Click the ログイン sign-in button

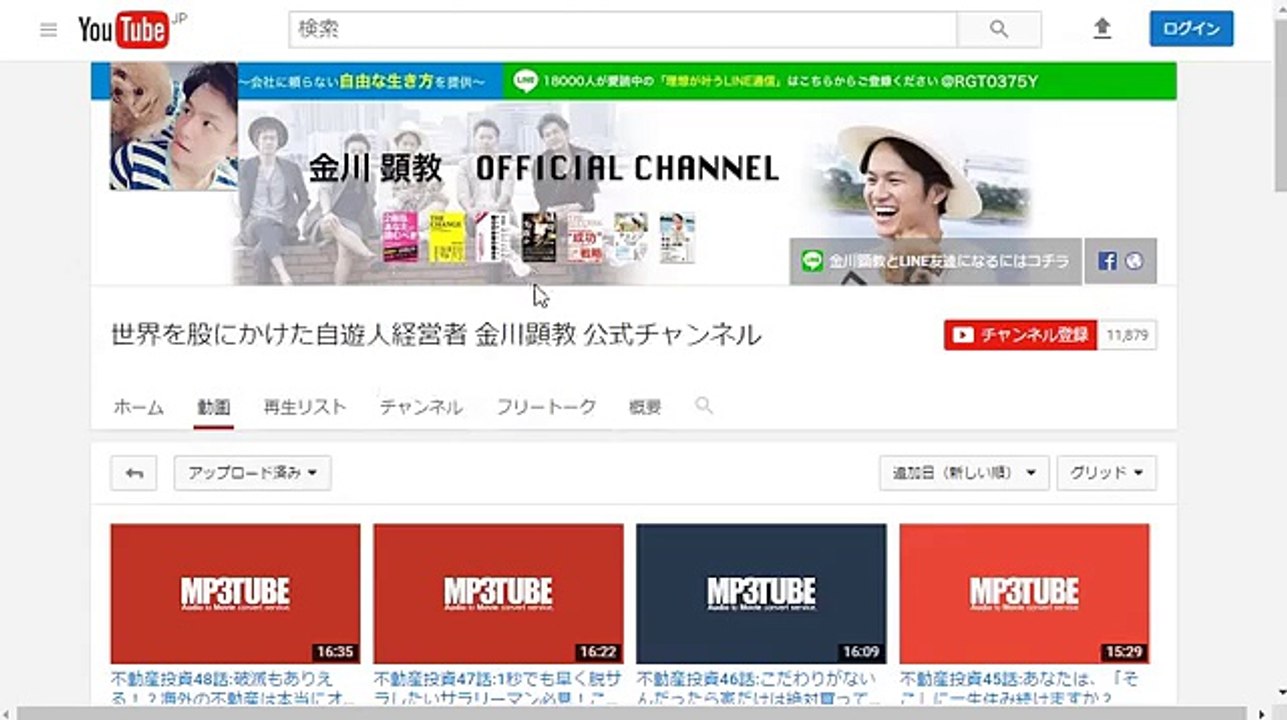tap(1191, 29)
